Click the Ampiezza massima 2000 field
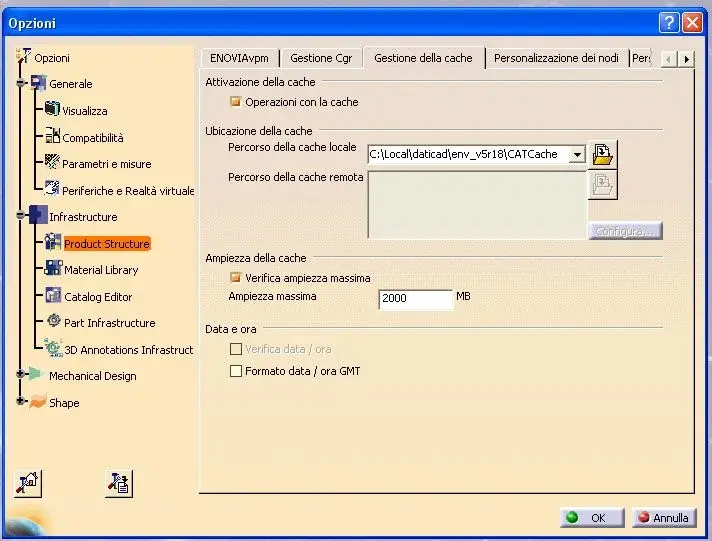712x541 pixels. [x=415, y=298]
